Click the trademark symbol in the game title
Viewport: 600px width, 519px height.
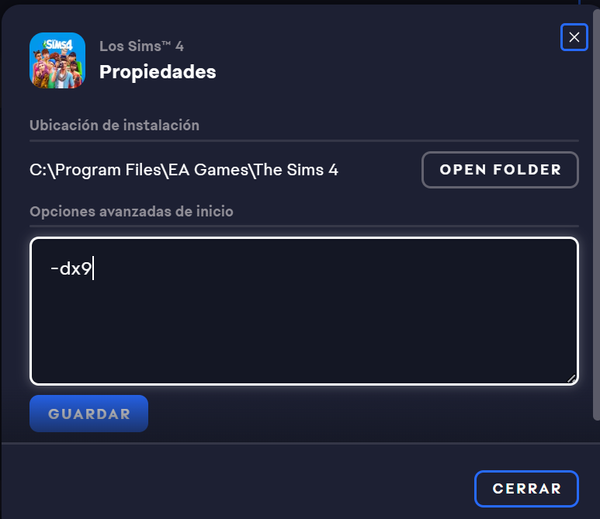click(166, 43)
